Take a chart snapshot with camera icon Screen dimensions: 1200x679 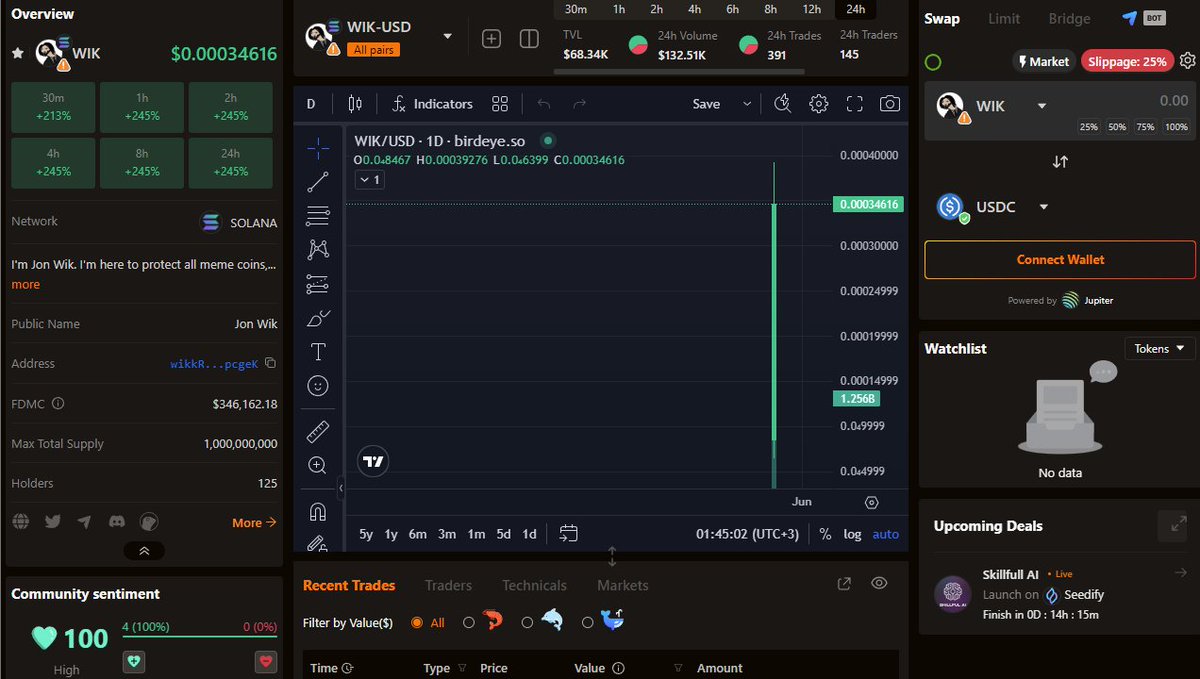pyautogui.click(x=889, y=104)
